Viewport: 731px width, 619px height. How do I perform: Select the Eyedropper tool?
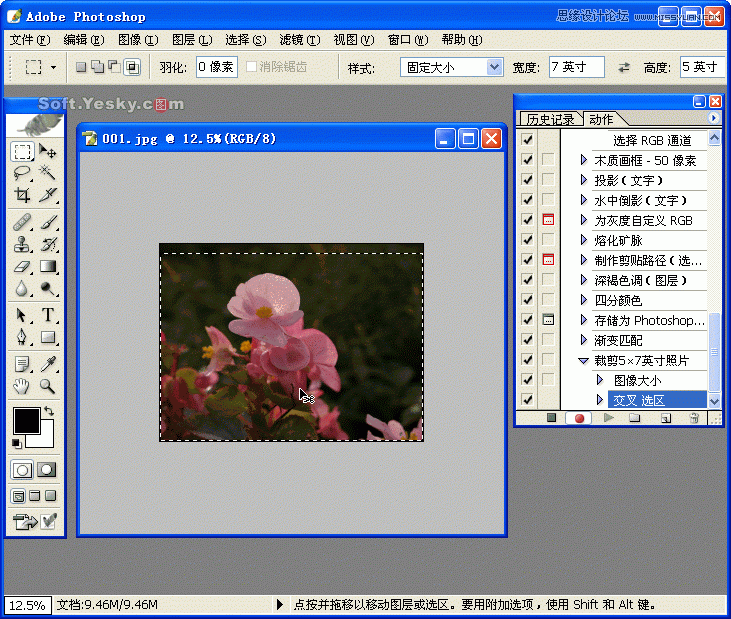pyautogui.click(x=48, y=364)
